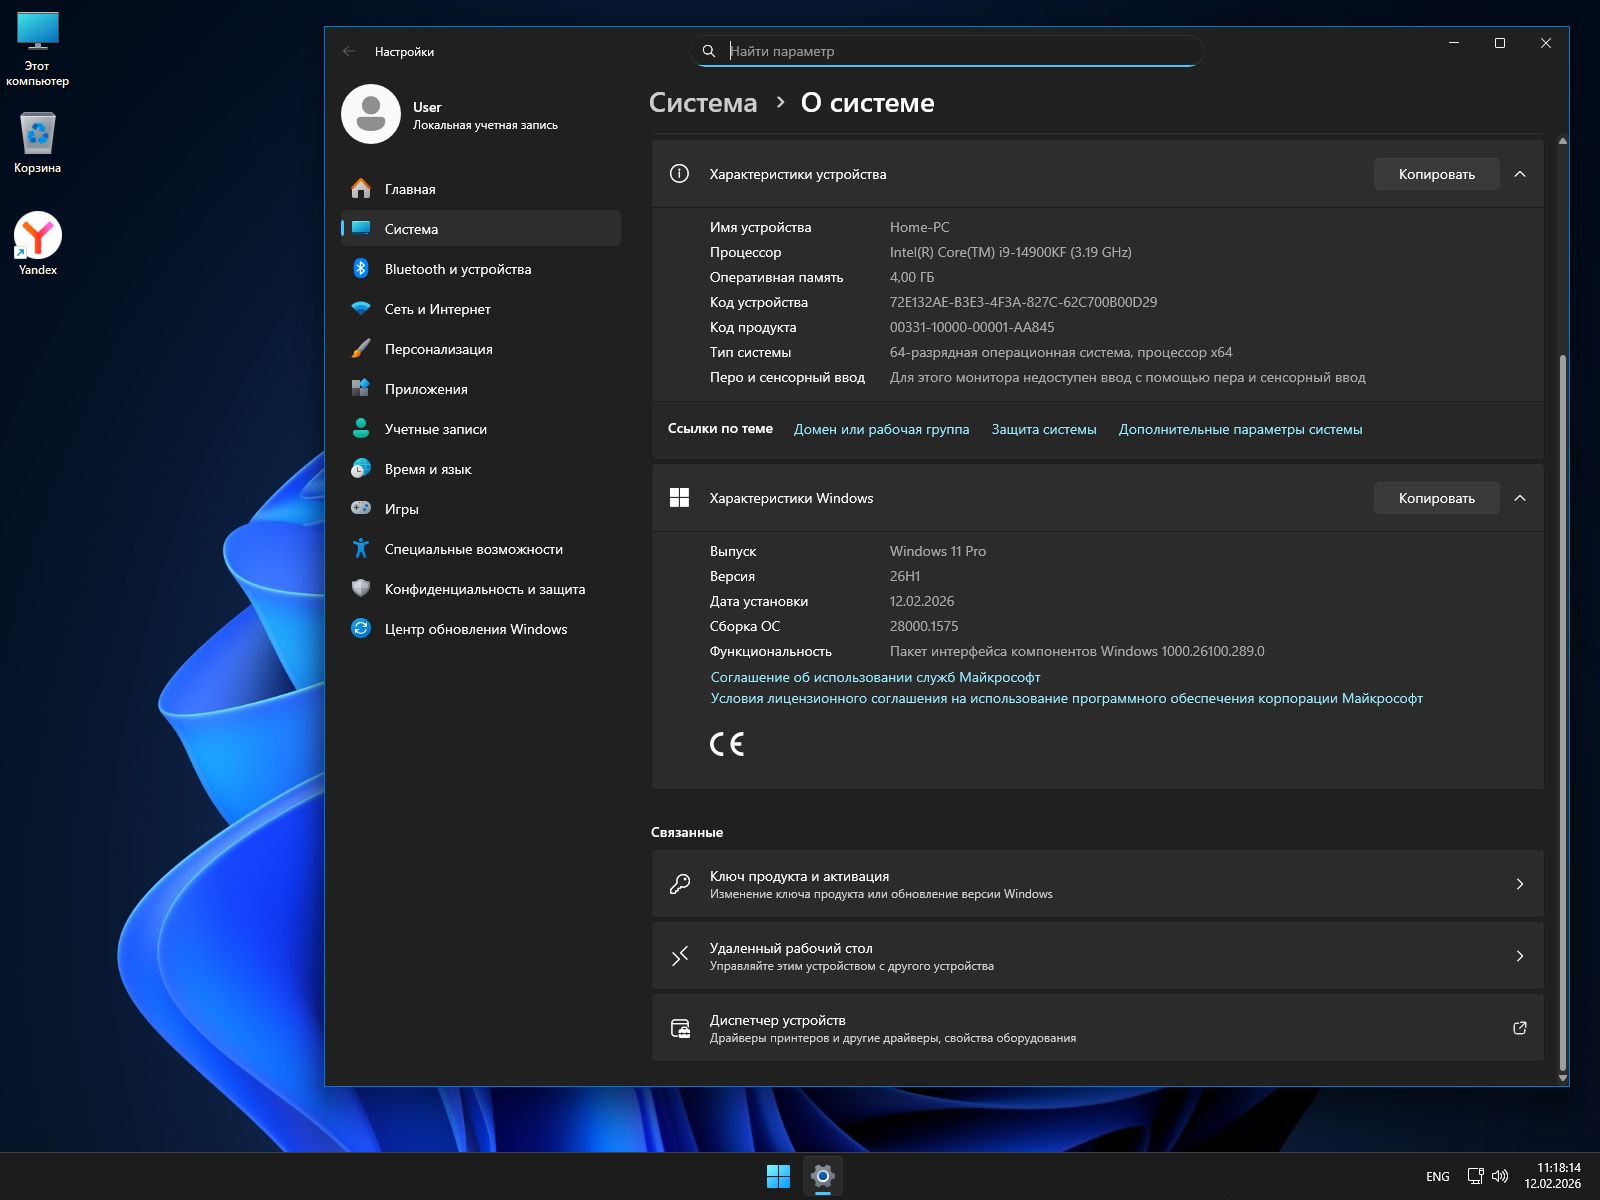This screenshot has width=1600, height=1200.
Task: Click the Windows Start button on taskbar
Action: pyautogui.click(x=778, y=1176)
